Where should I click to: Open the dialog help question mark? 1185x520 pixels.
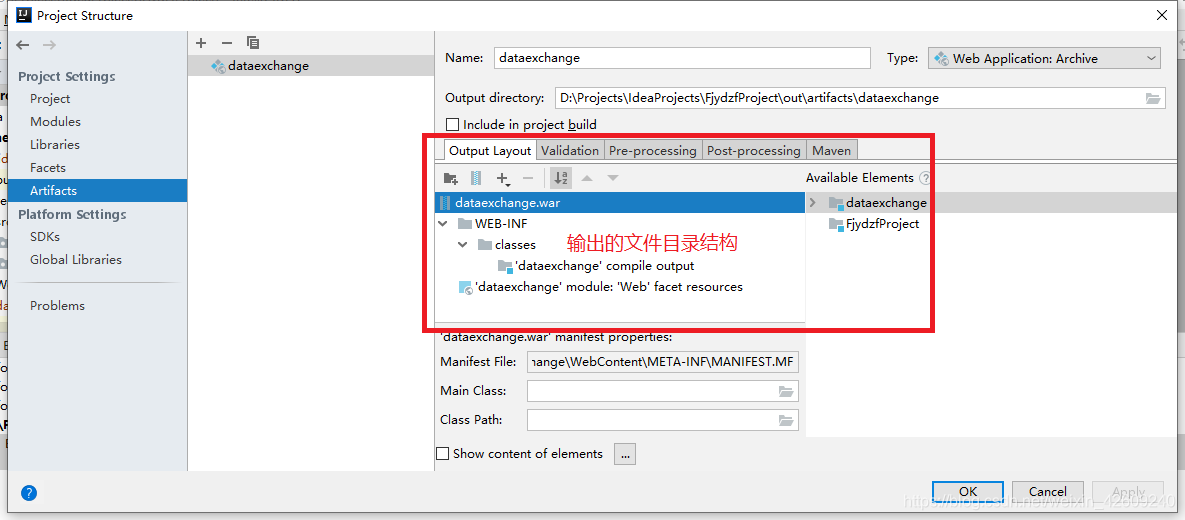[29, 494]
